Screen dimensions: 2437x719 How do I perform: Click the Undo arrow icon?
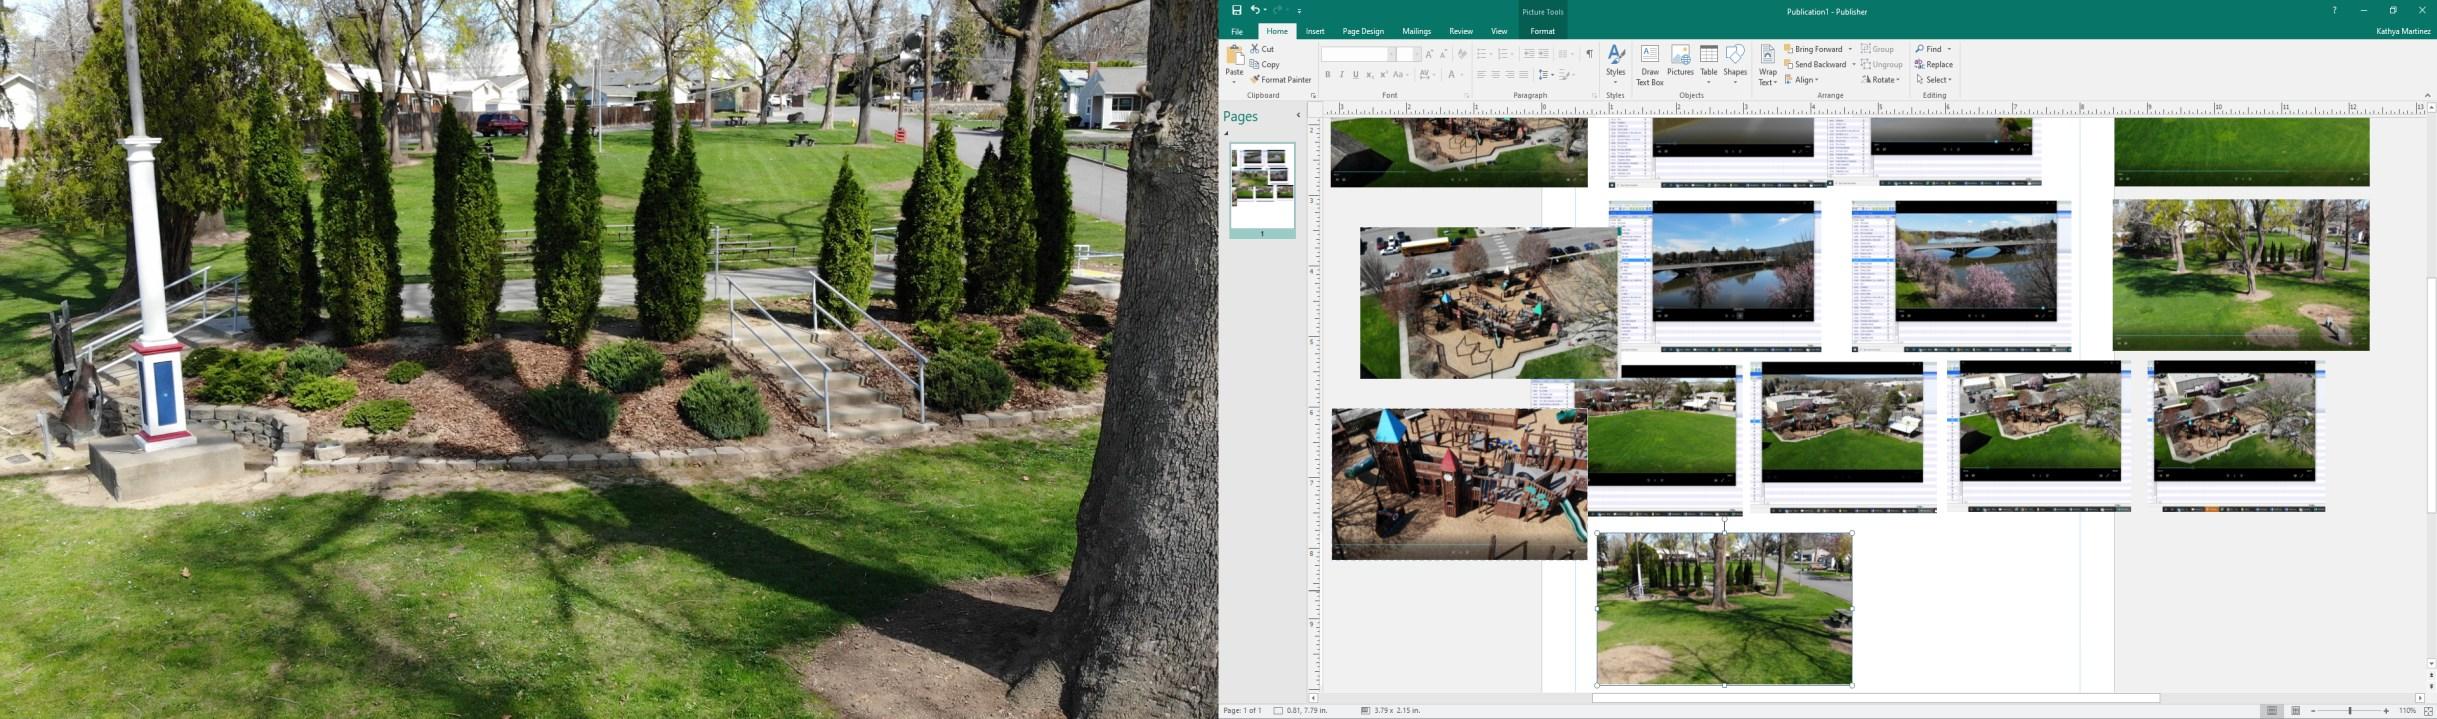[x=1254, y=10]
